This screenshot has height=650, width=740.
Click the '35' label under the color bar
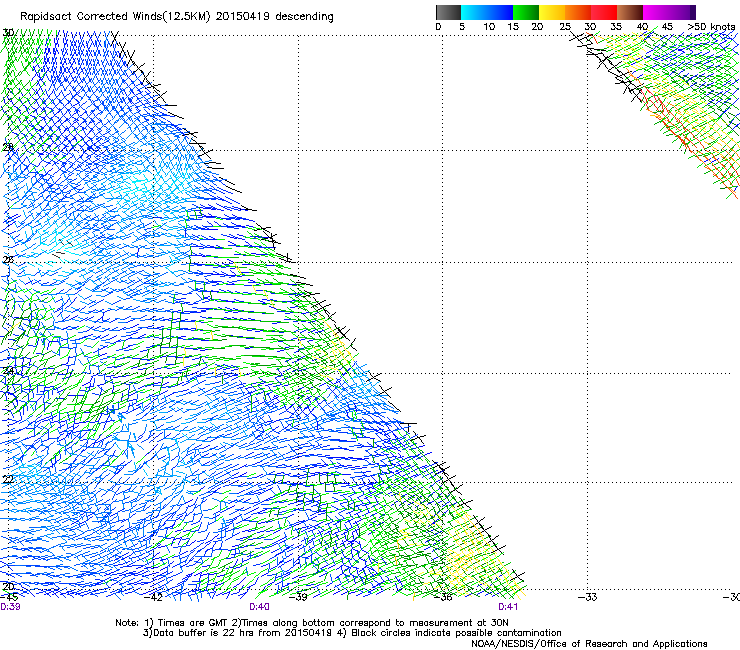[x=616, y=27]
